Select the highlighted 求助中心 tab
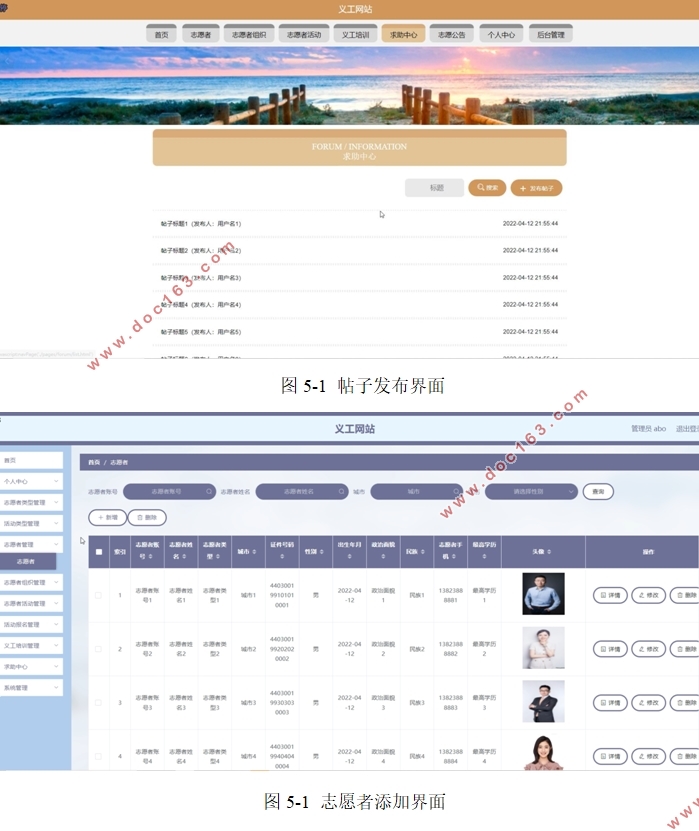The image size is (699, 831). tap(403, 34)
